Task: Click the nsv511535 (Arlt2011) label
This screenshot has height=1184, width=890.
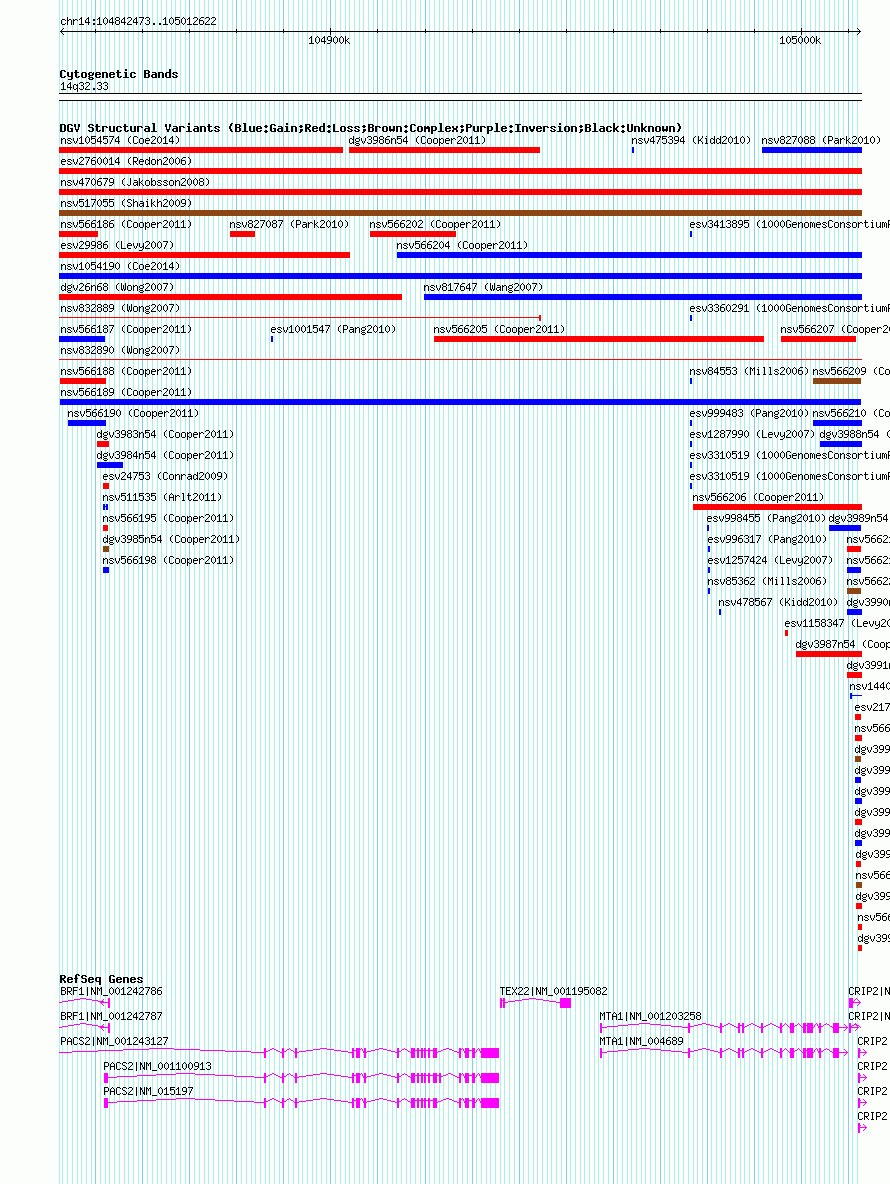Action: (162, 498)
